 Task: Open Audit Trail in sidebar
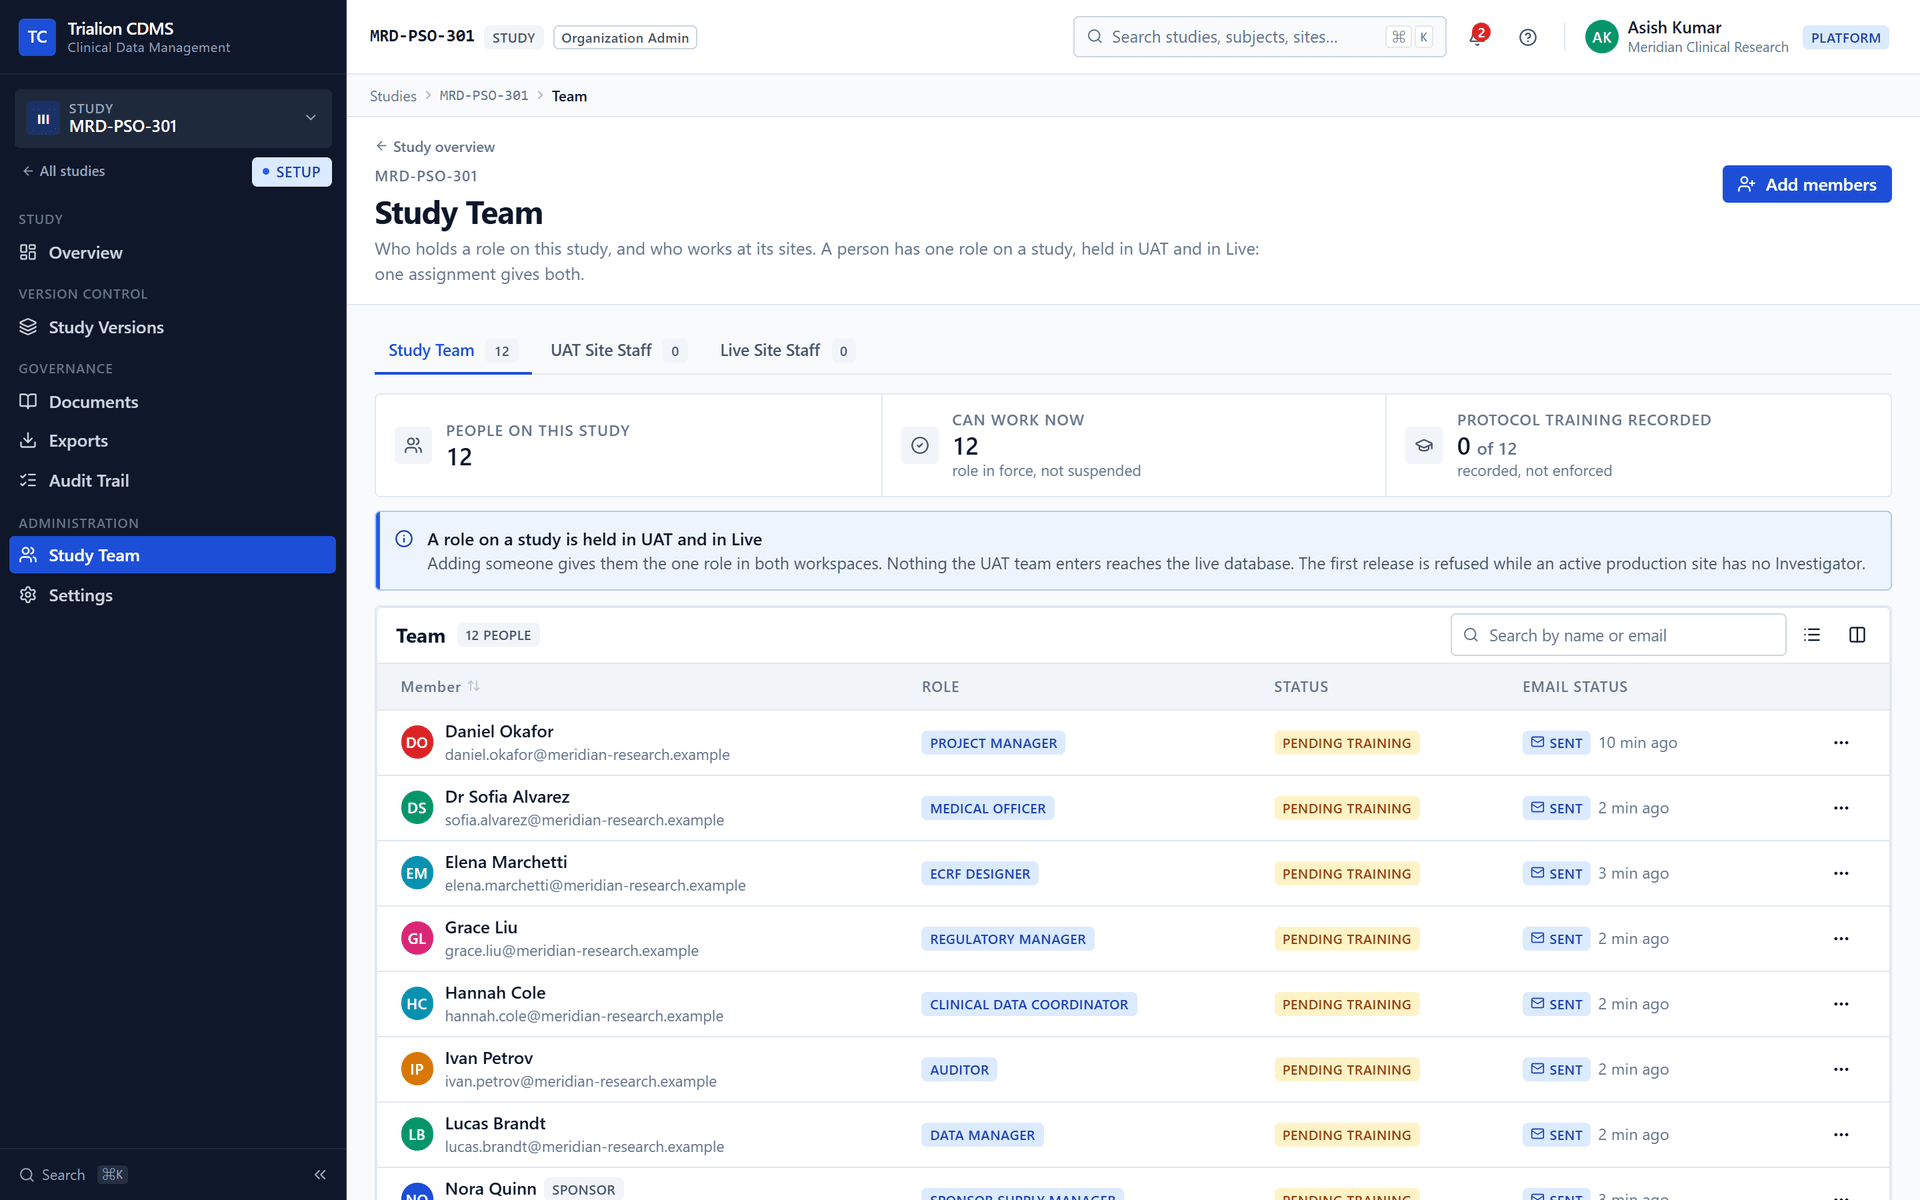[x=172, y=481]
